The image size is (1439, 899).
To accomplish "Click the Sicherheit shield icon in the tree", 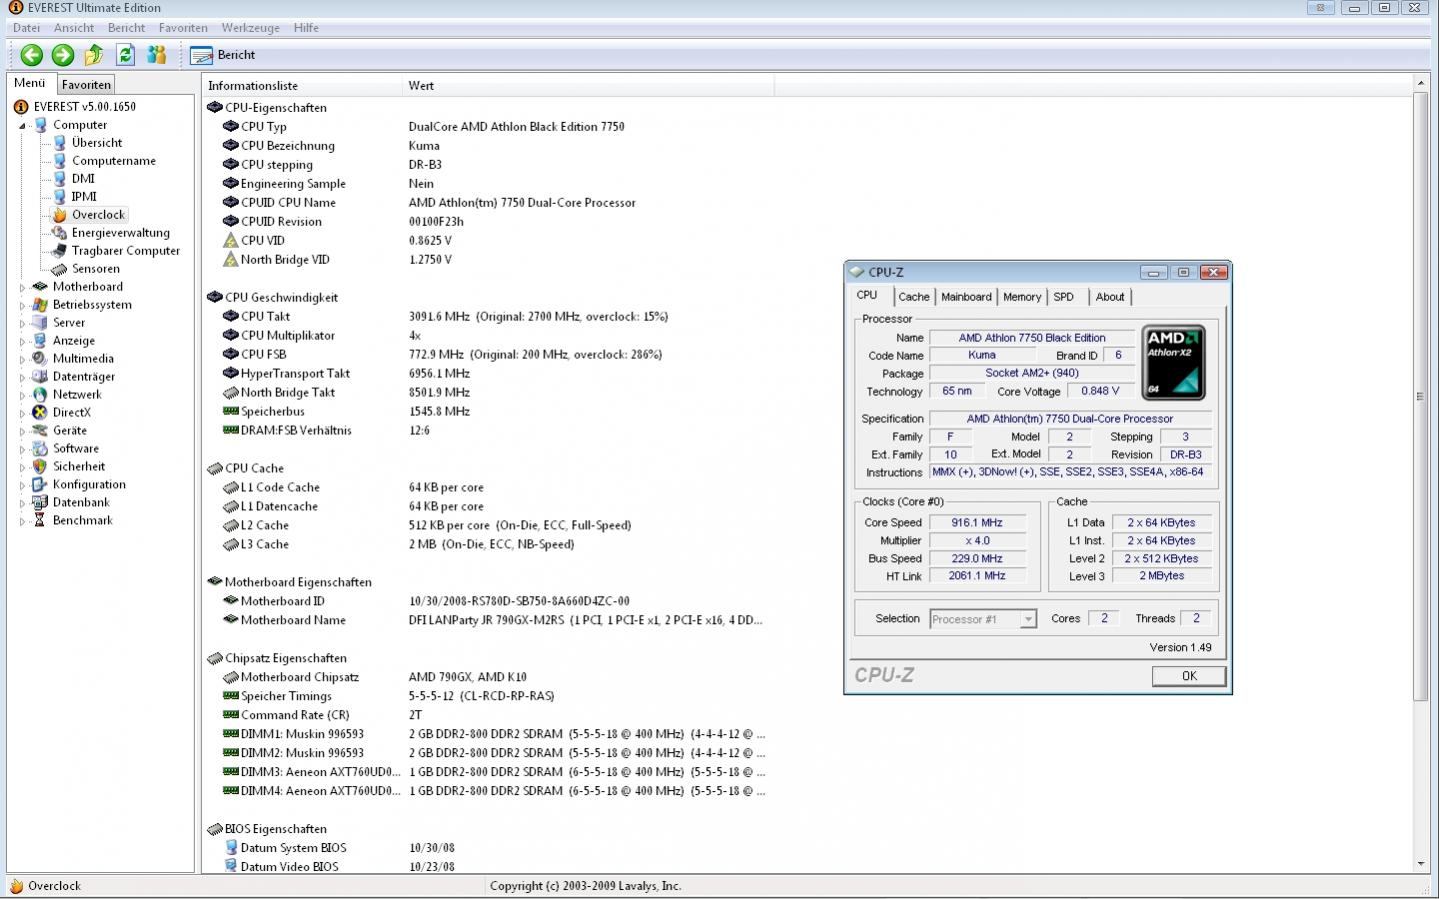I will pos(40,467).
